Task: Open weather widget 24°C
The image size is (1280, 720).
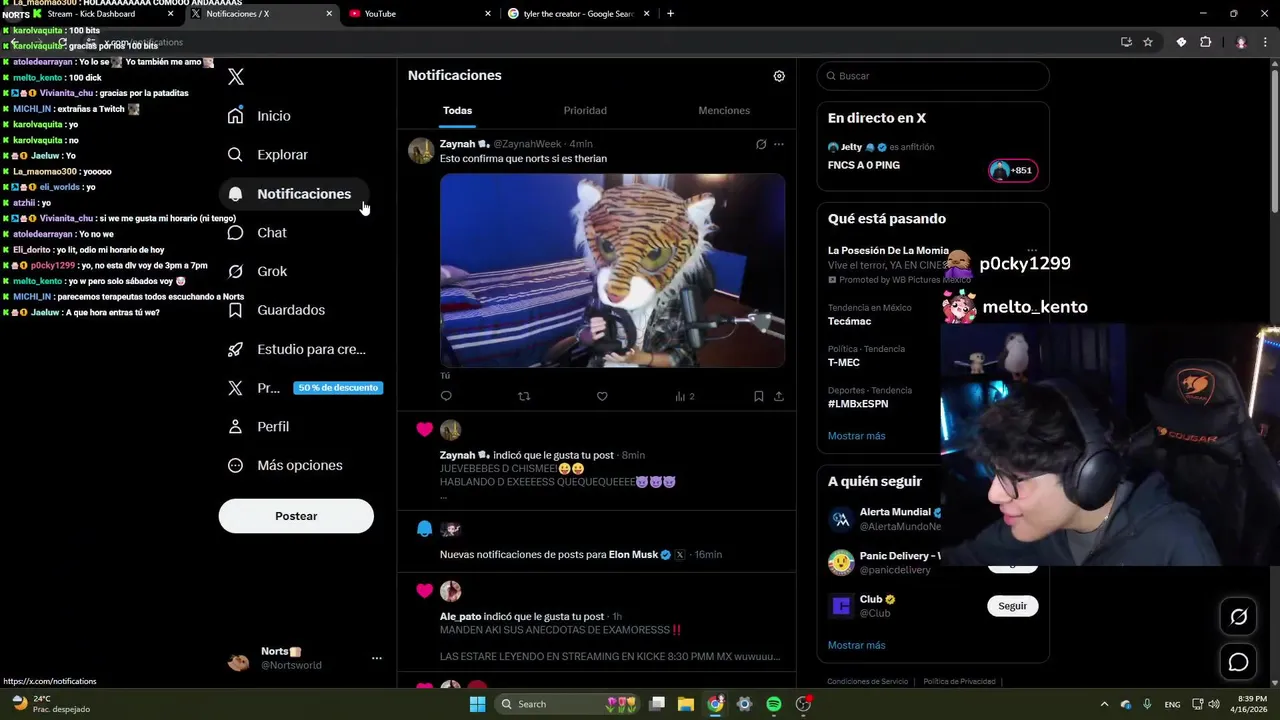Action: coord(50,704)
